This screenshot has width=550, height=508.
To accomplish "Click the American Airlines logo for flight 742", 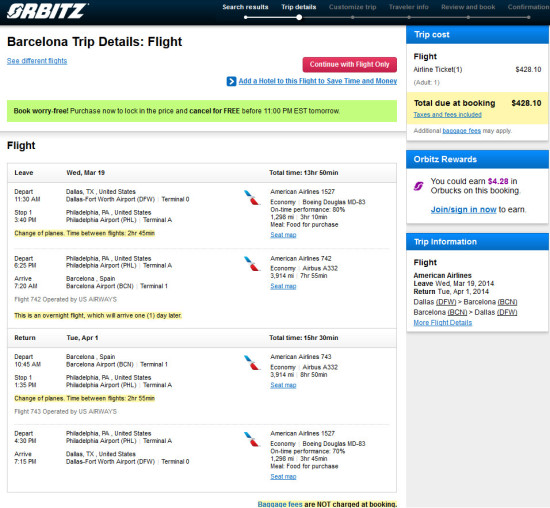I will pyautogui.click(x=252, y=264).
